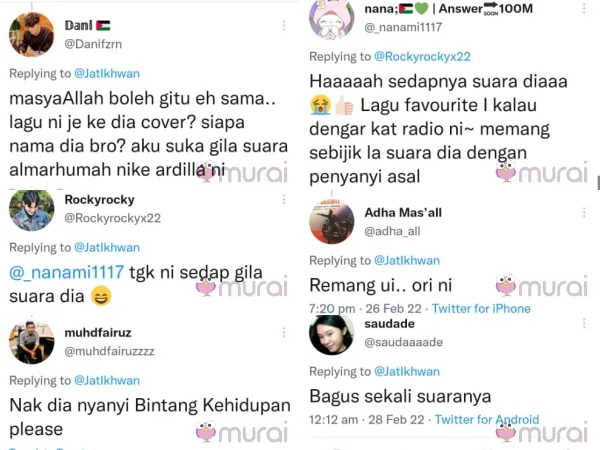Open @JatIkhwan link in Dani's reply
Image resolution: width=600 pixels, height=450 pixels.
click(107, 73)
